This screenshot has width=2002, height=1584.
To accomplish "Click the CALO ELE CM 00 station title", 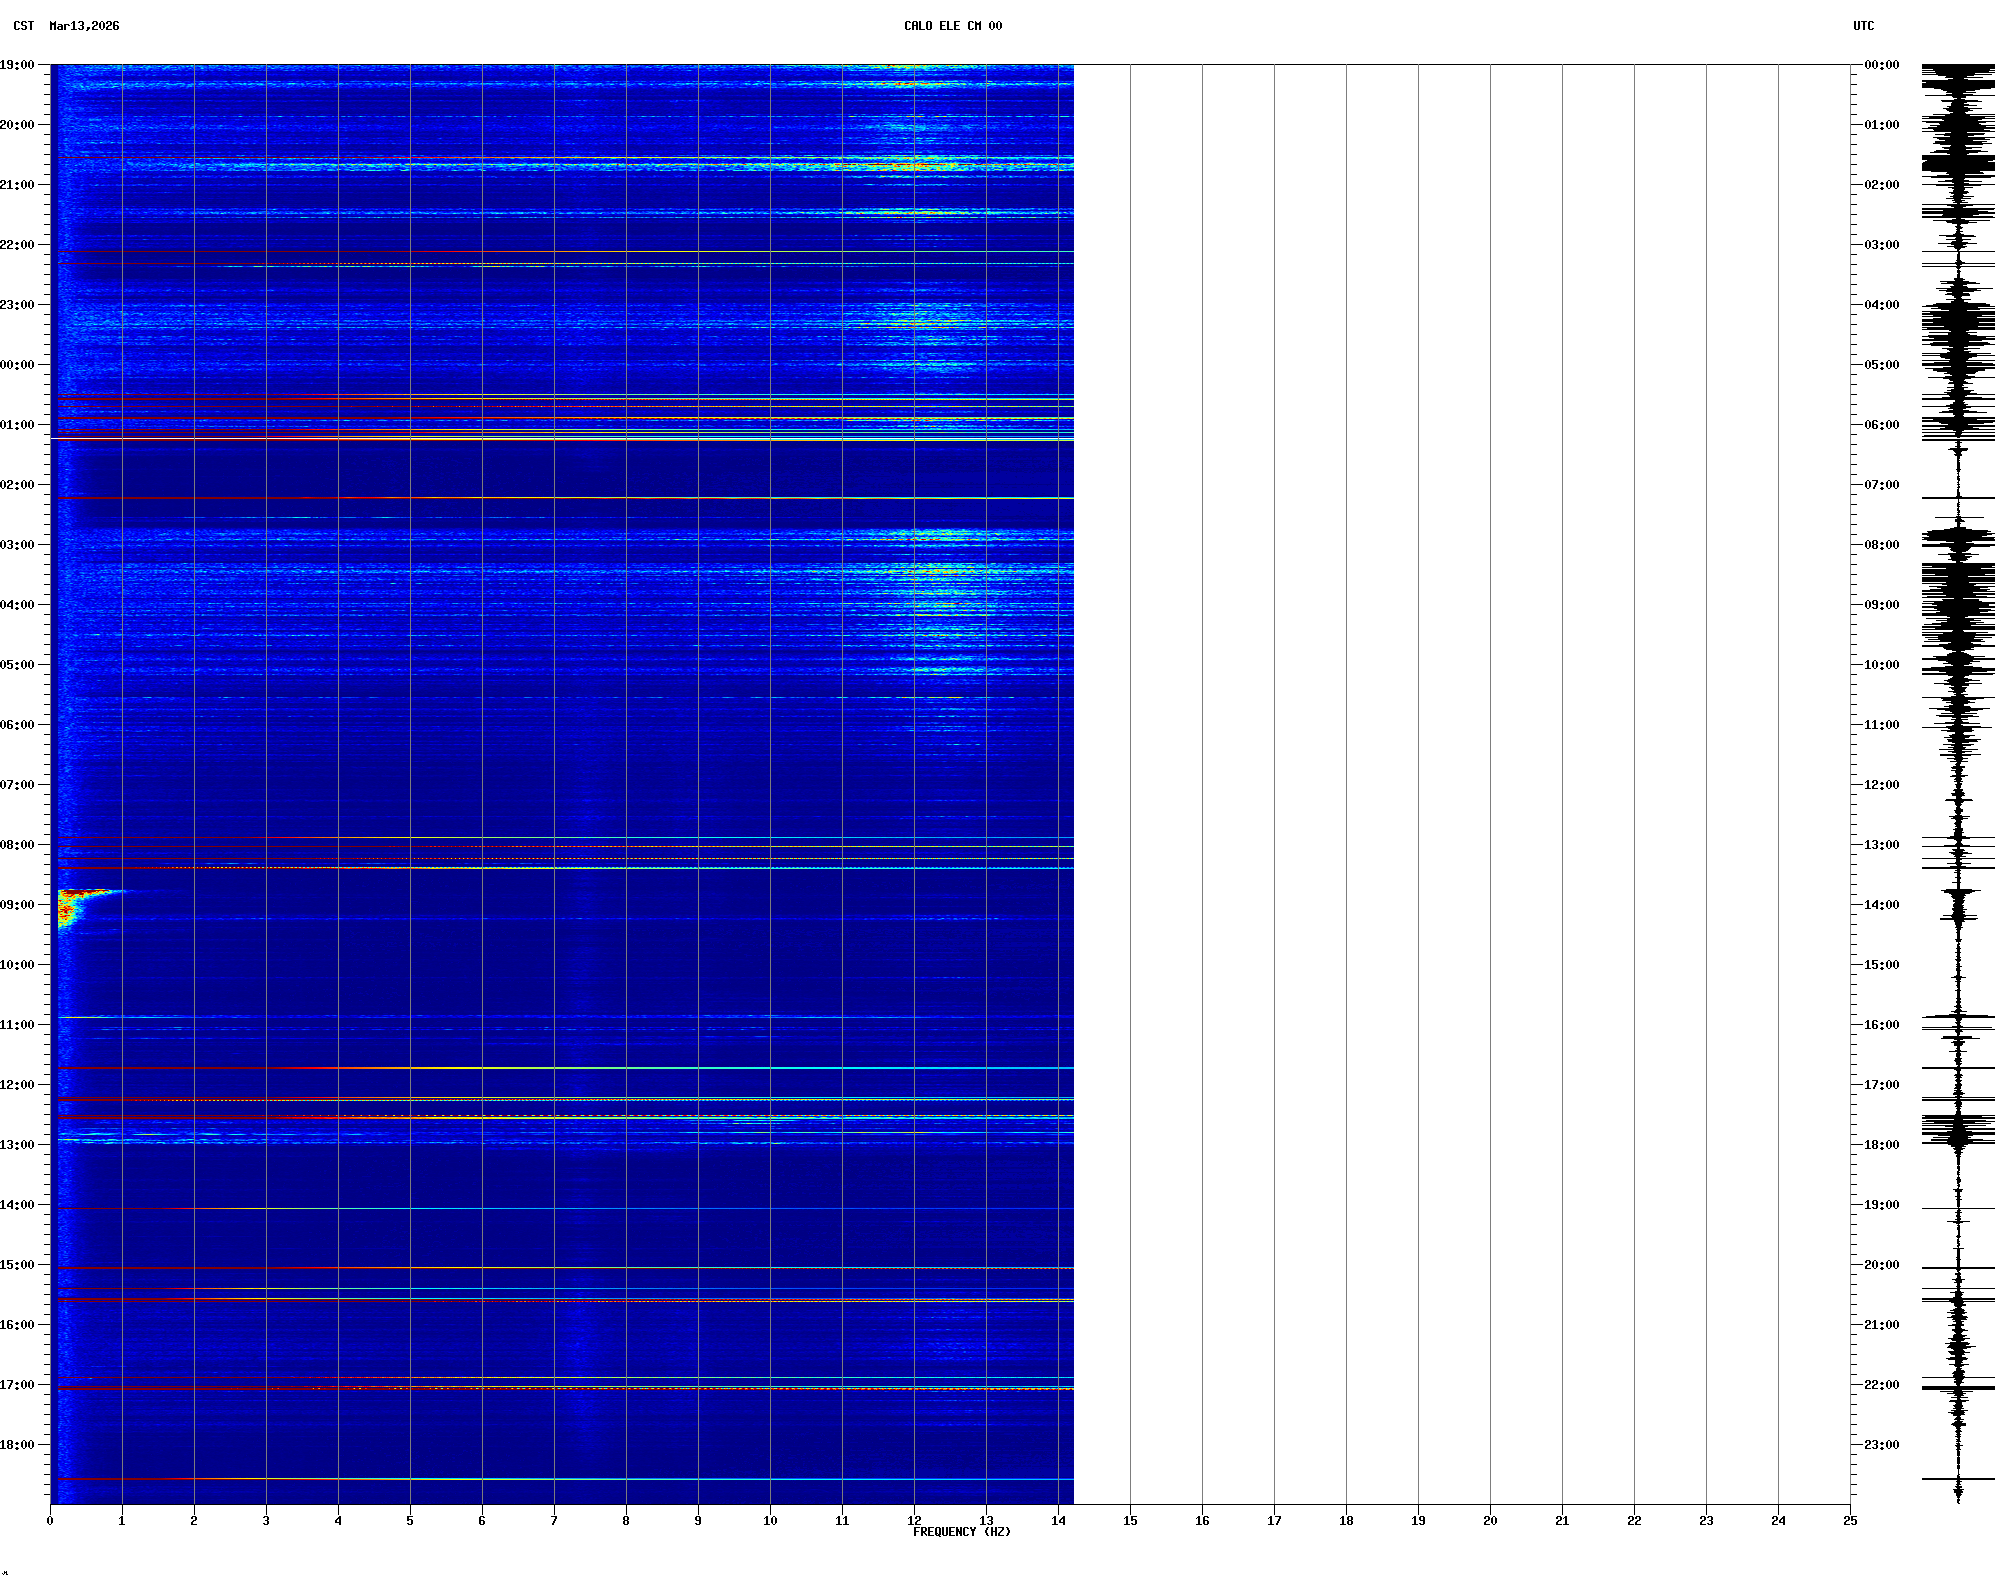I will (x=952, y=26).
